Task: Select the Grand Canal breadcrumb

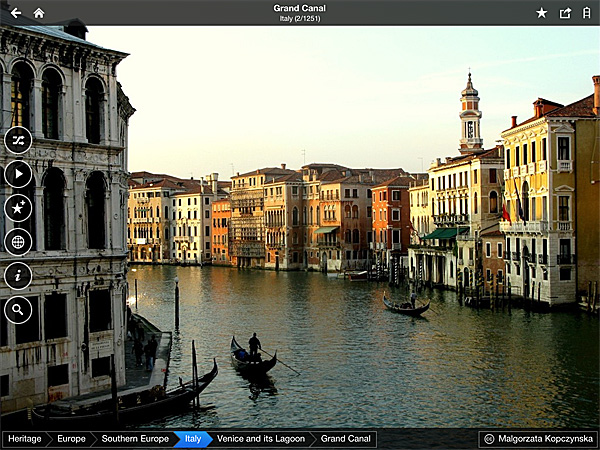Action: pos(346,439)
